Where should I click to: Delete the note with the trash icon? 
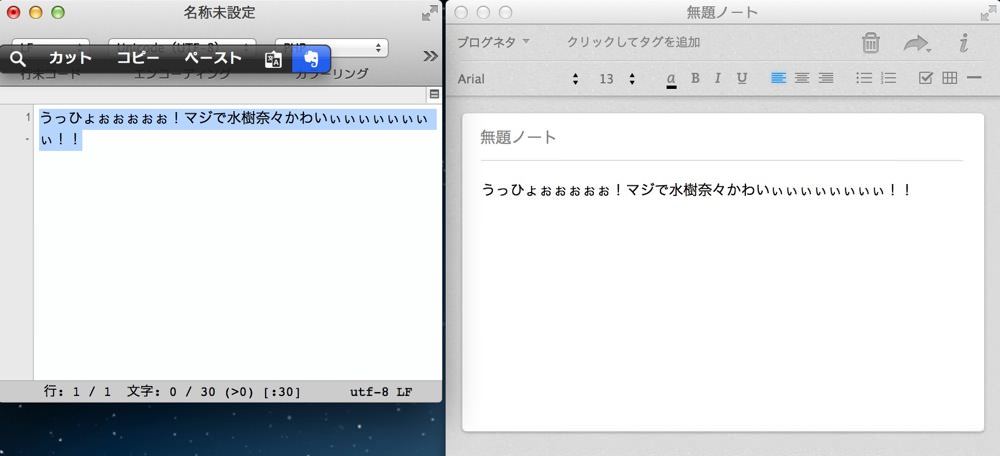tap(871, 43)
